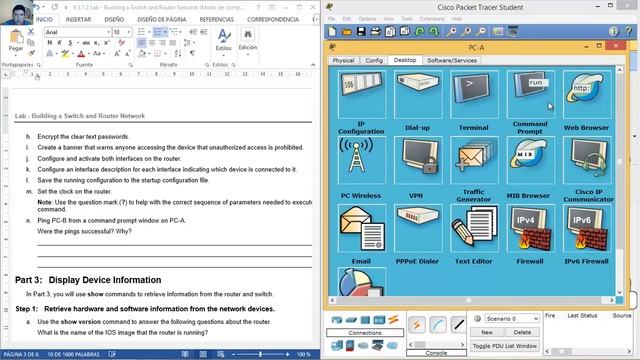Viewport: 640px width, 360px height.
Task: Open the highlight color dropdown arrow
Action: (73, 53)
